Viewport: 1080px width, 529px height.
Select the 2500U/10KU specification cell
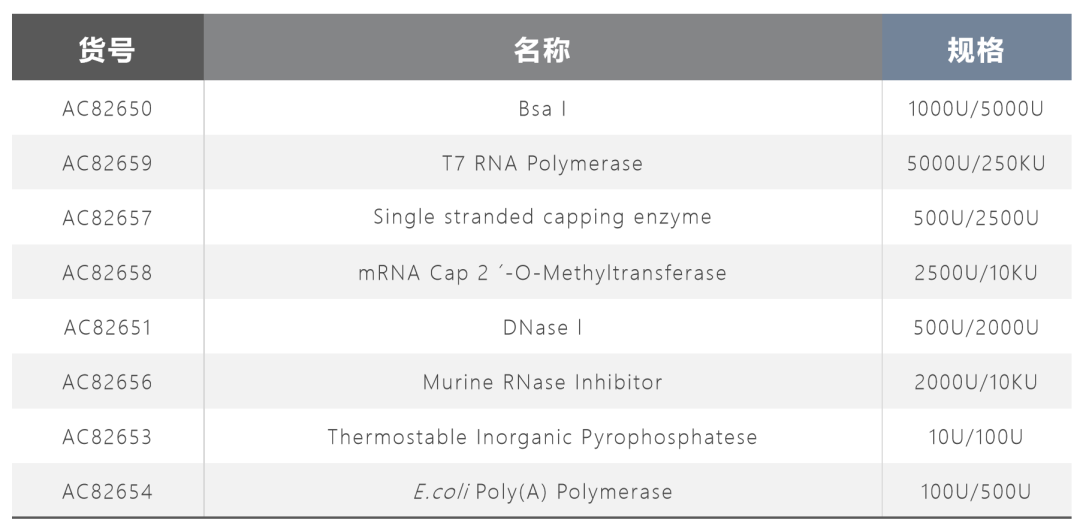pyautogui.click(x=975, y=272)
